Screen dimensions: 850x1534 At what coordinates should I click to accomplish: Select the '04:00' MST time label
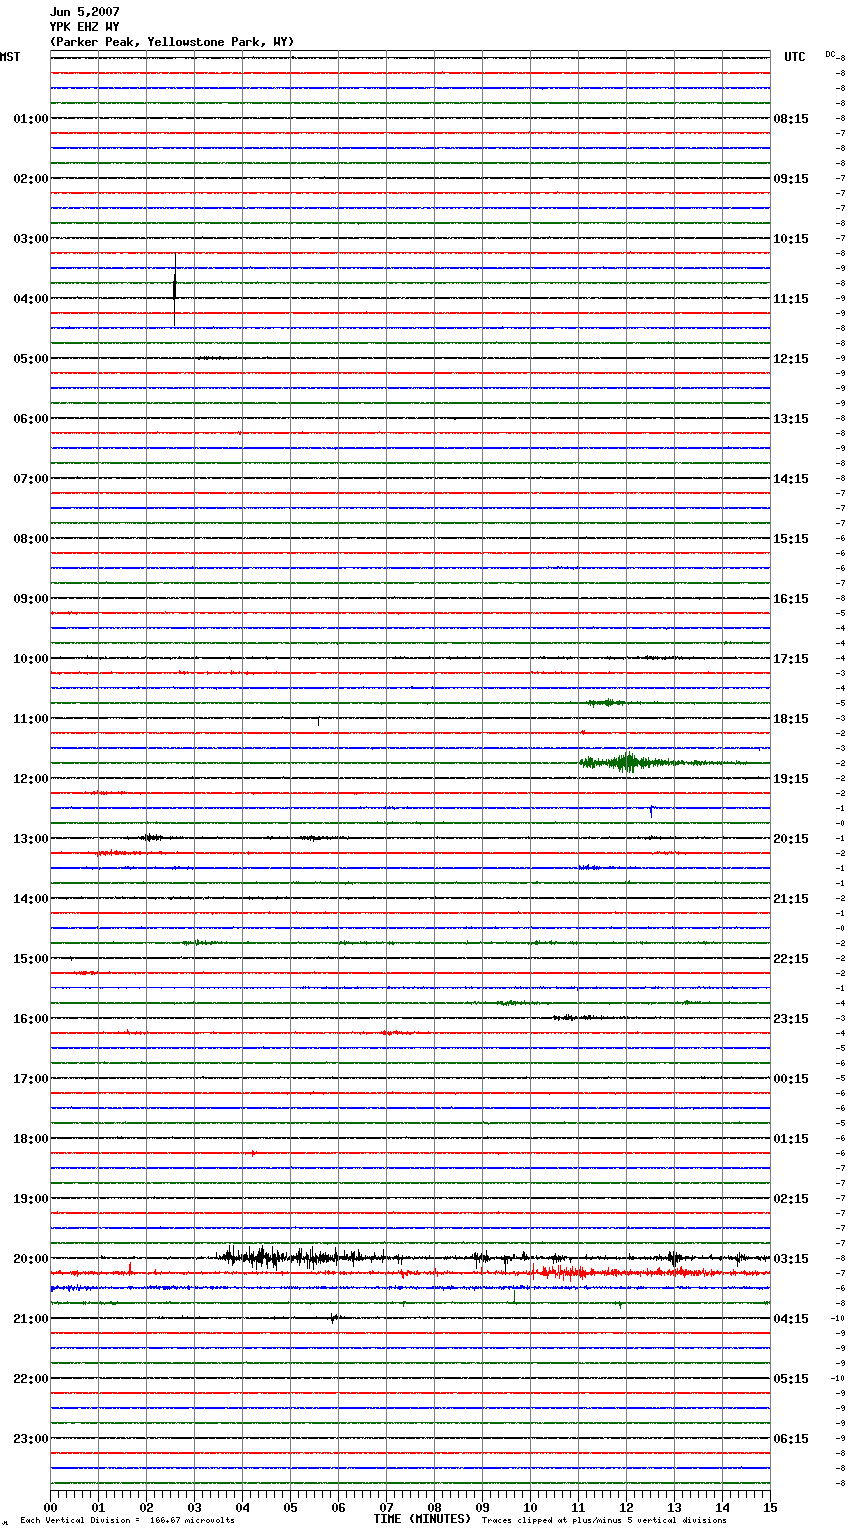(31, 299)
